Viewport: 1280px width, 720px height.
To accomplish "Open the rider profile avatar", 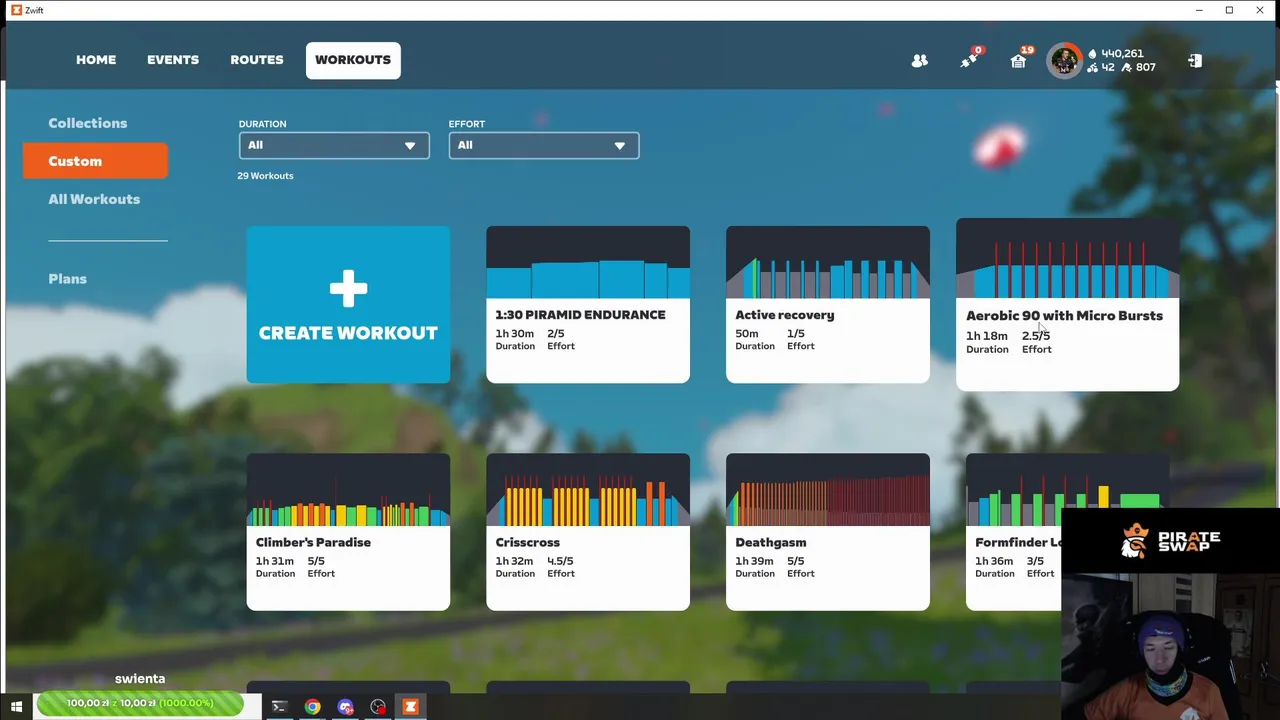I will point(1064,61).
